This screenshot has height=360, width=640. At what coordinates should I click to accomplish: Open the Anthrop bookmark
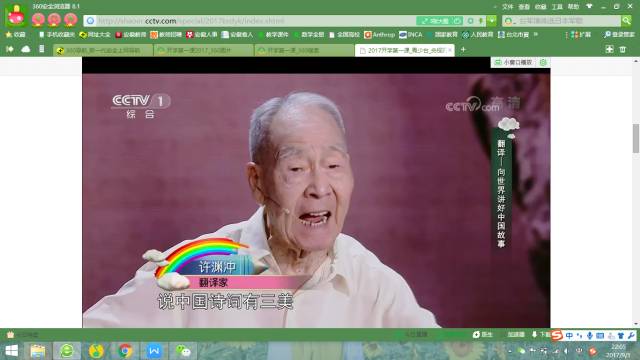380,35
